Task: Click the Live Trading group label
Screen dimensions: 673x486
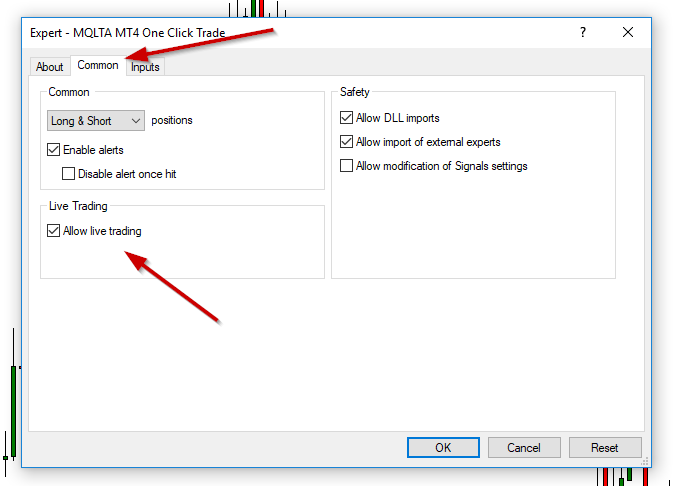Action: 78,206
